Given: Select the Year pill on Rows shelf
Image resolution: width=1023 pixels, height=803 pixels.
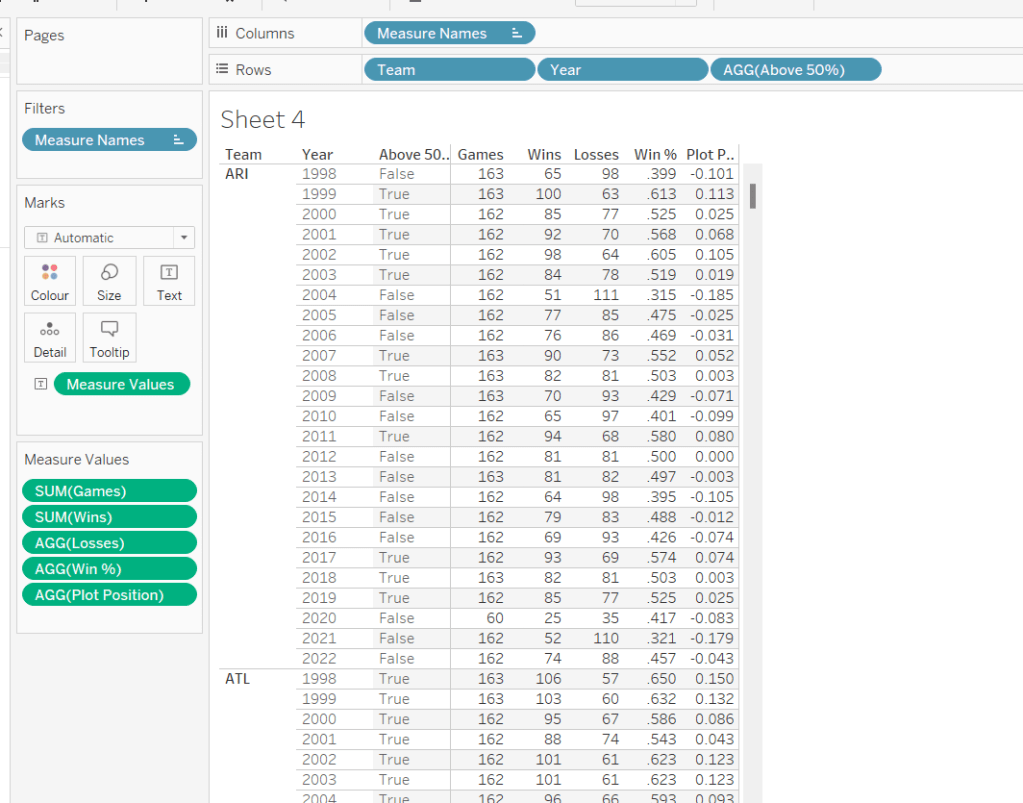Looking at the screenshot, I should click(622, 70).
